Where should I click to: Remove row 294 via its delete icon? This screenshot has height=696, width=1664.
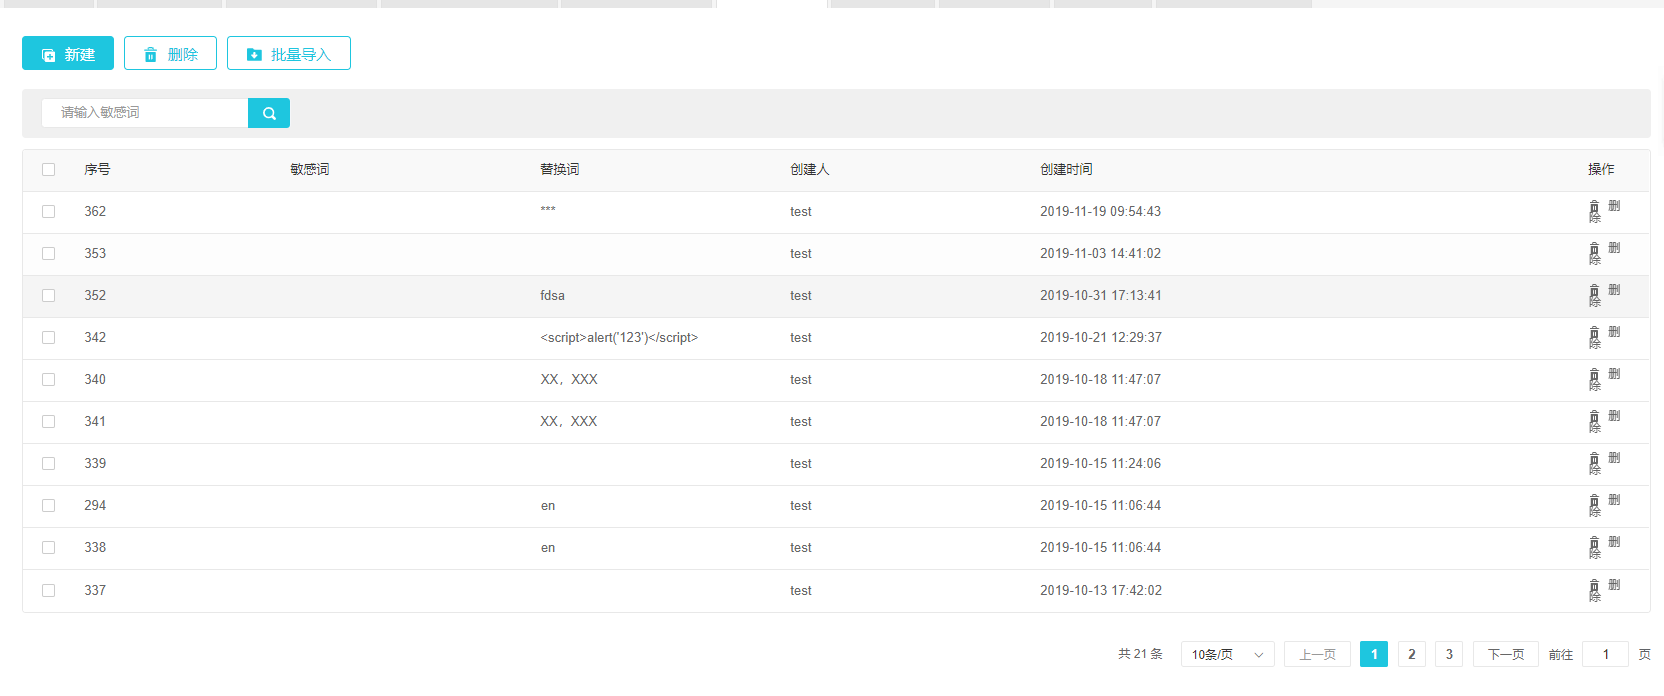1594,504
